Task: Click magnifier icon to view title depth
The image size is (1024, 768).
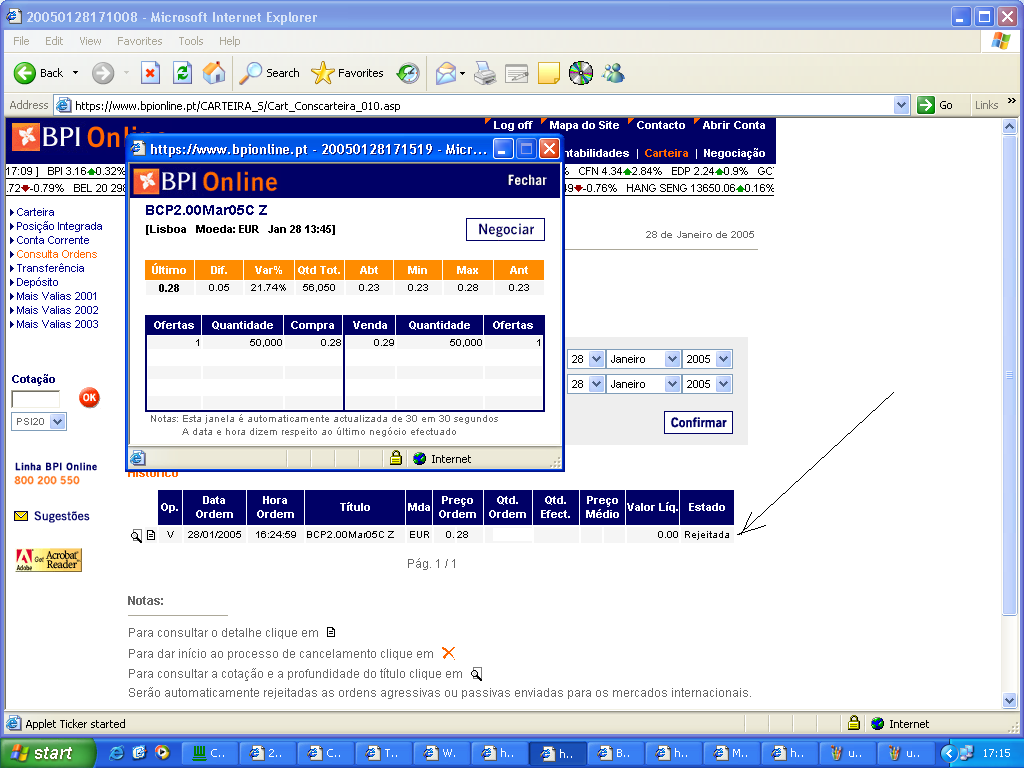Action: click(136, 535)
